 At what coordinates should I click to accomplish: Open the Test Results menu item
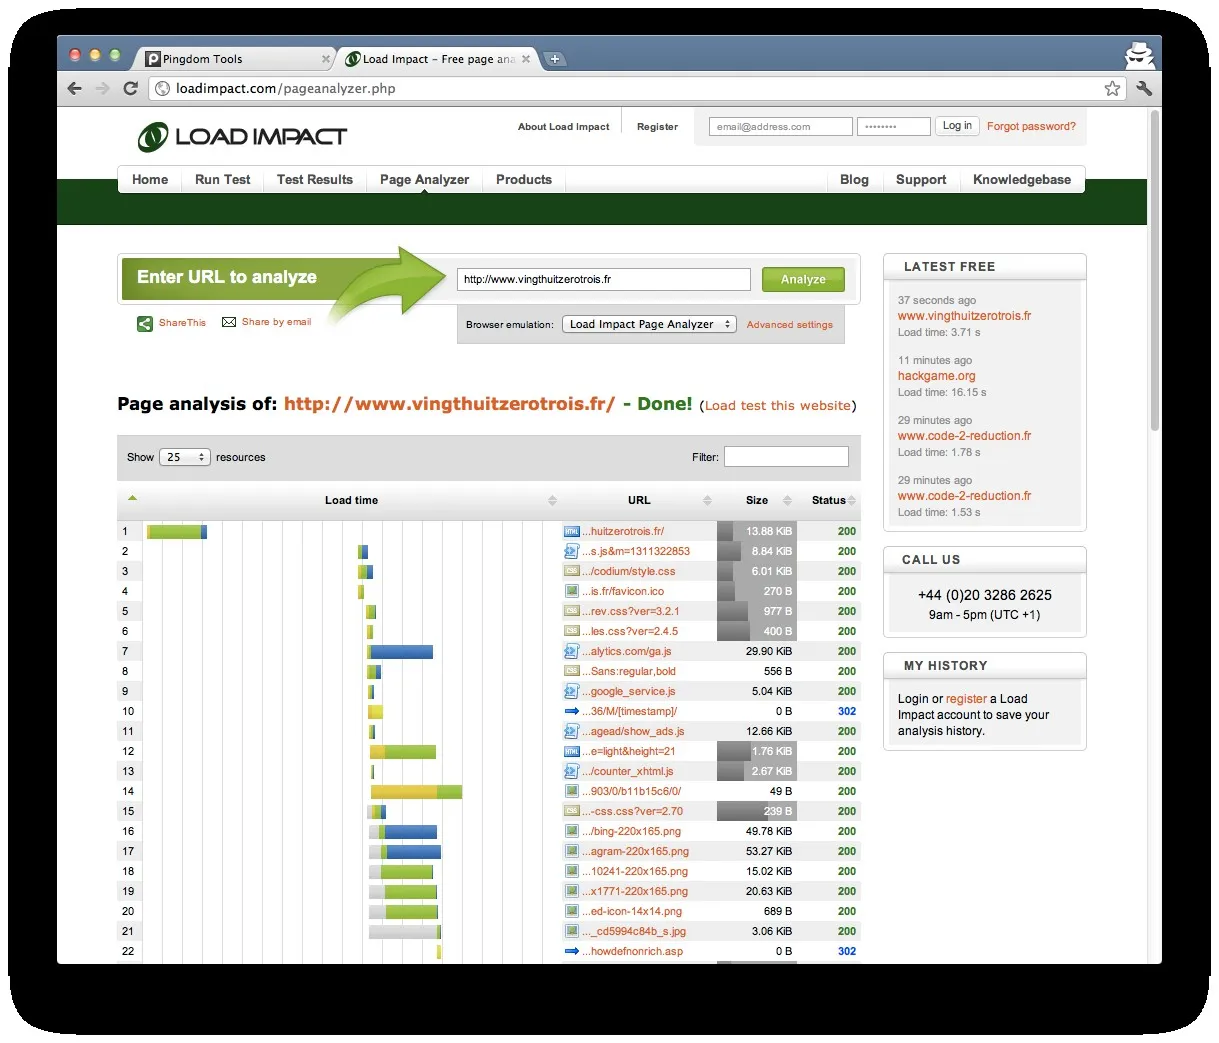pyautogui.click(x=315, y=180)
